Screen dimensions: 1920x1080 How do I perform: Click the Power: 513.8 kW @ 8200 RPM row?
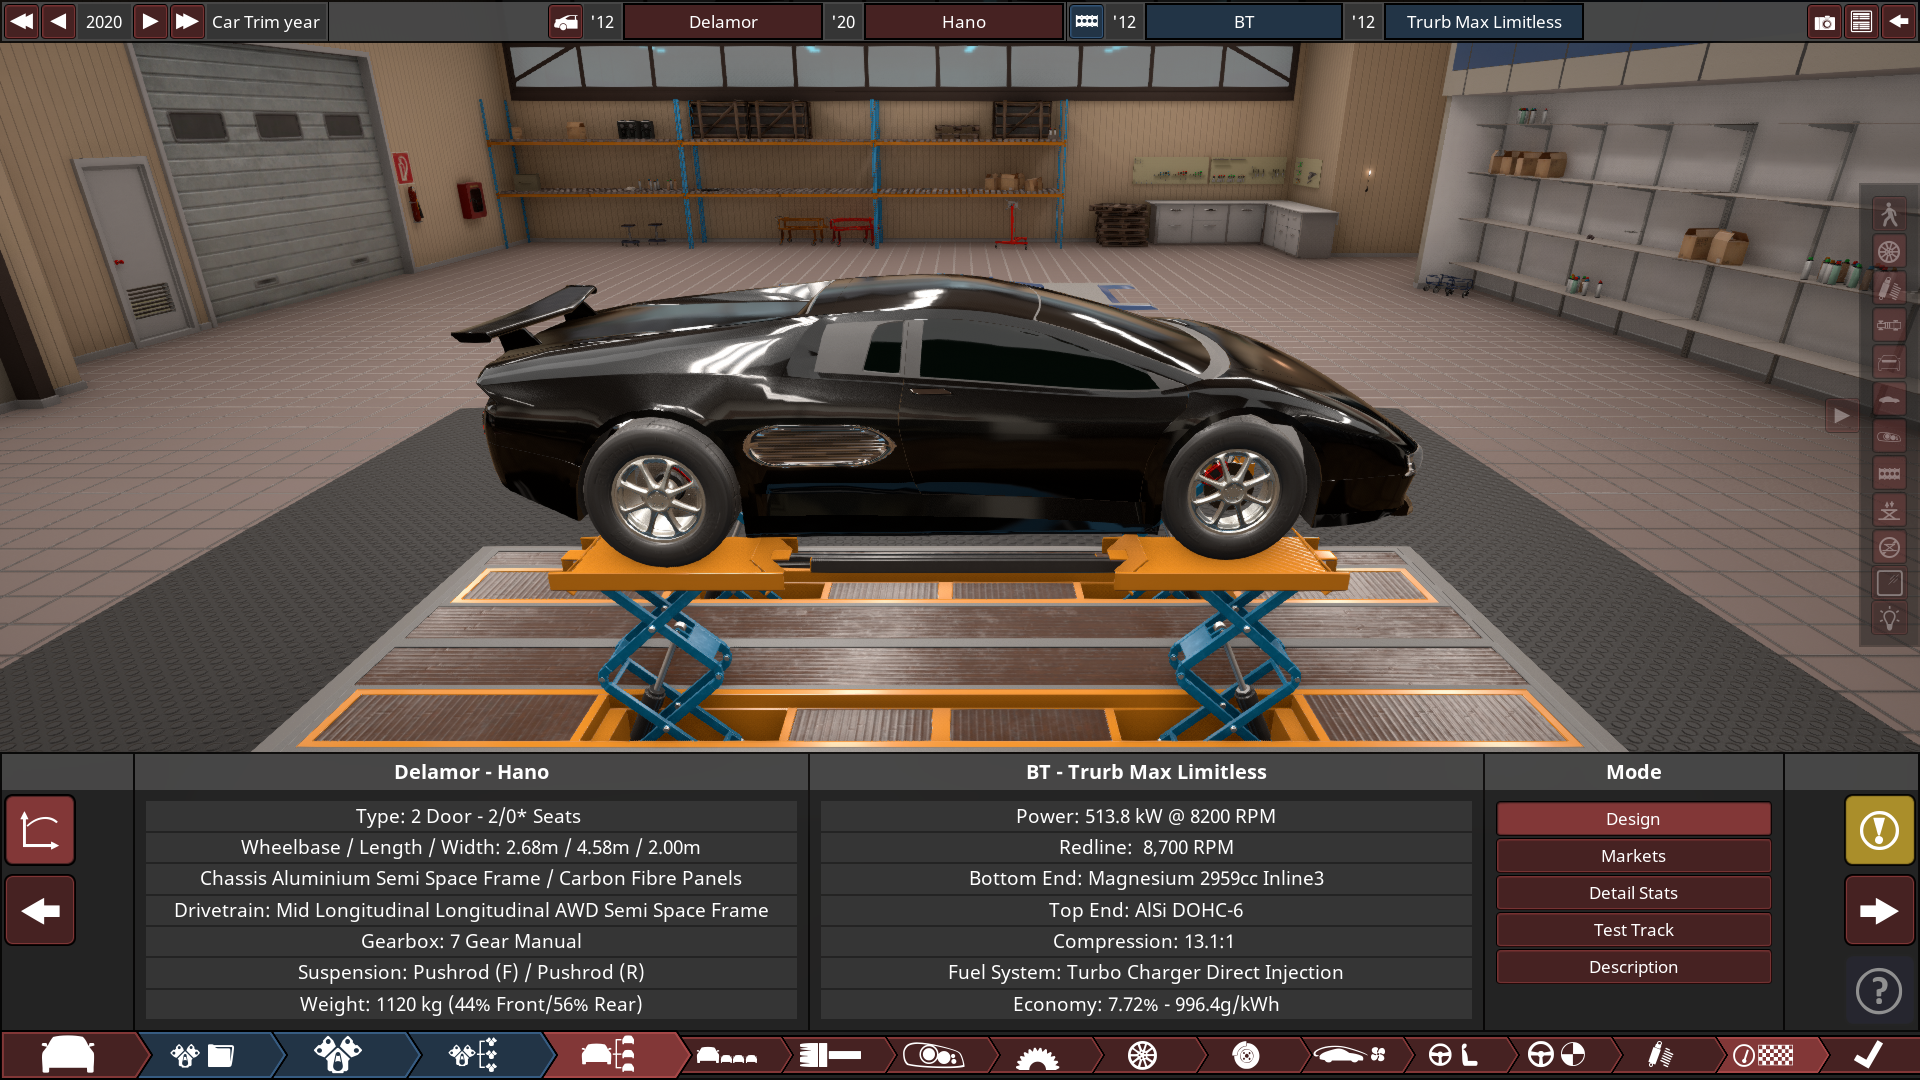coord(1146,816)
